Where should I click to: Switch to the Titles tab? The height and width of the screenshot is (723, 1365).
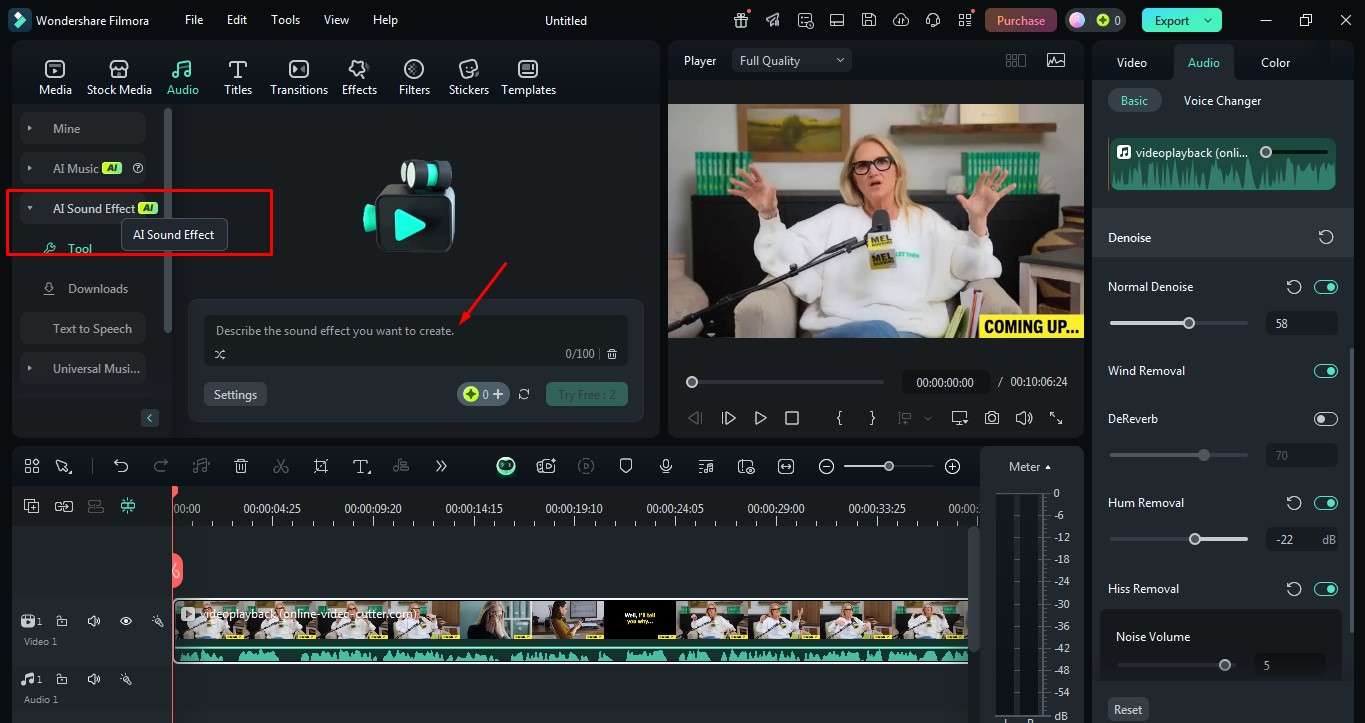238,77
